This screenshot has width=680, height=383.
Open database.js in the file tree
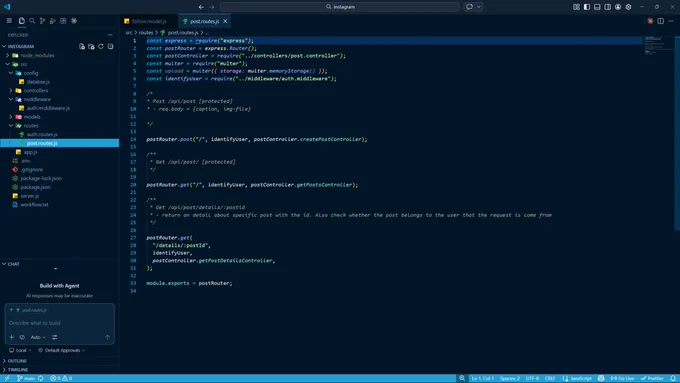[38, 82]
